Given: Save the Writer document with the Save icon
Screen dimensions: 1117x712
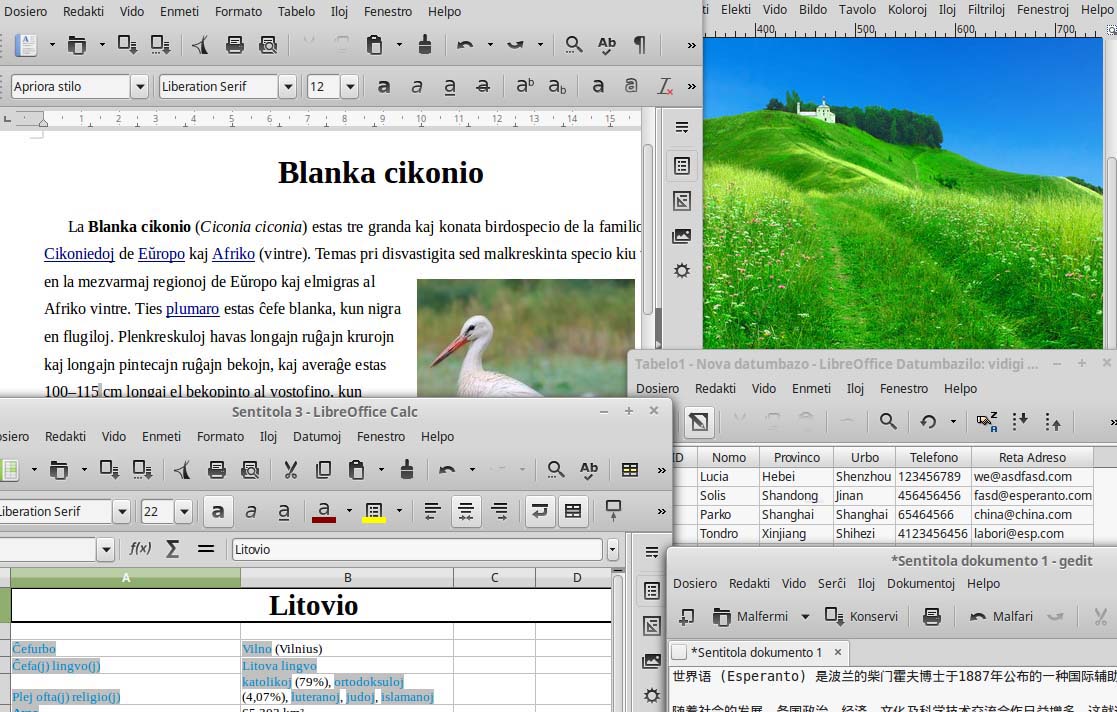Looking at the screenshot, I should pyautogui.click(x=128, y=45).
